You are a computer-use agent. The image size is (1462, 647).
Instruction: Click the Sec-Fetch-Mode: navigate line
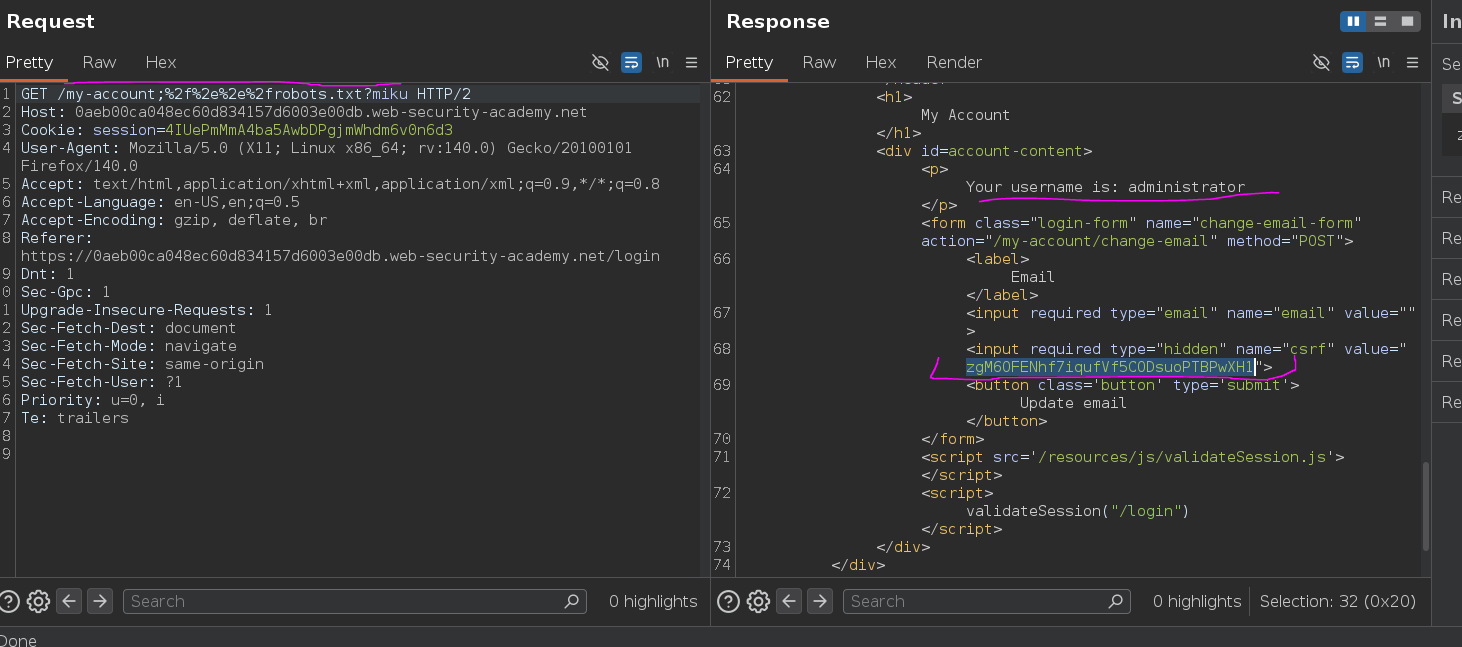pyautogui.click(x=128, y=346)
